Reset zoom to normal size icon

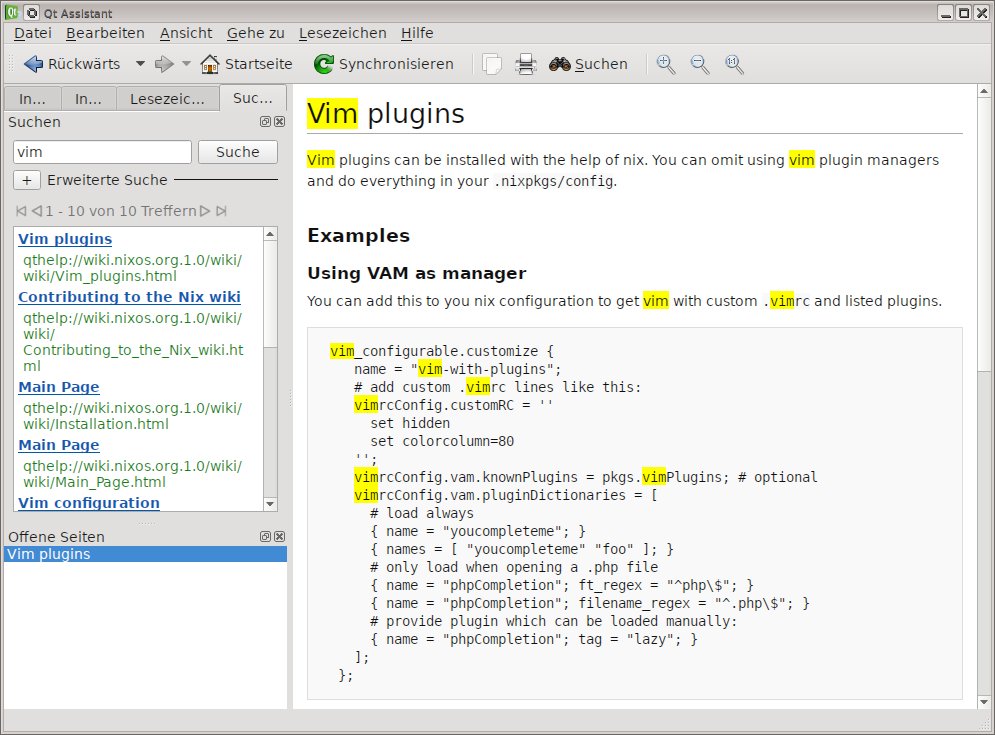(734, 64)
